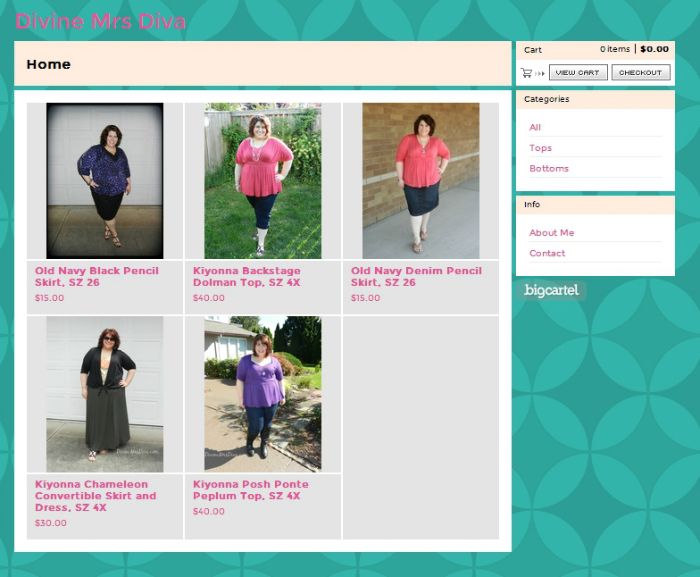700x577 pixels.
Task: Click the Kiyonna Posh Ponte Peplum Top title
Action: tap(250, 490)
